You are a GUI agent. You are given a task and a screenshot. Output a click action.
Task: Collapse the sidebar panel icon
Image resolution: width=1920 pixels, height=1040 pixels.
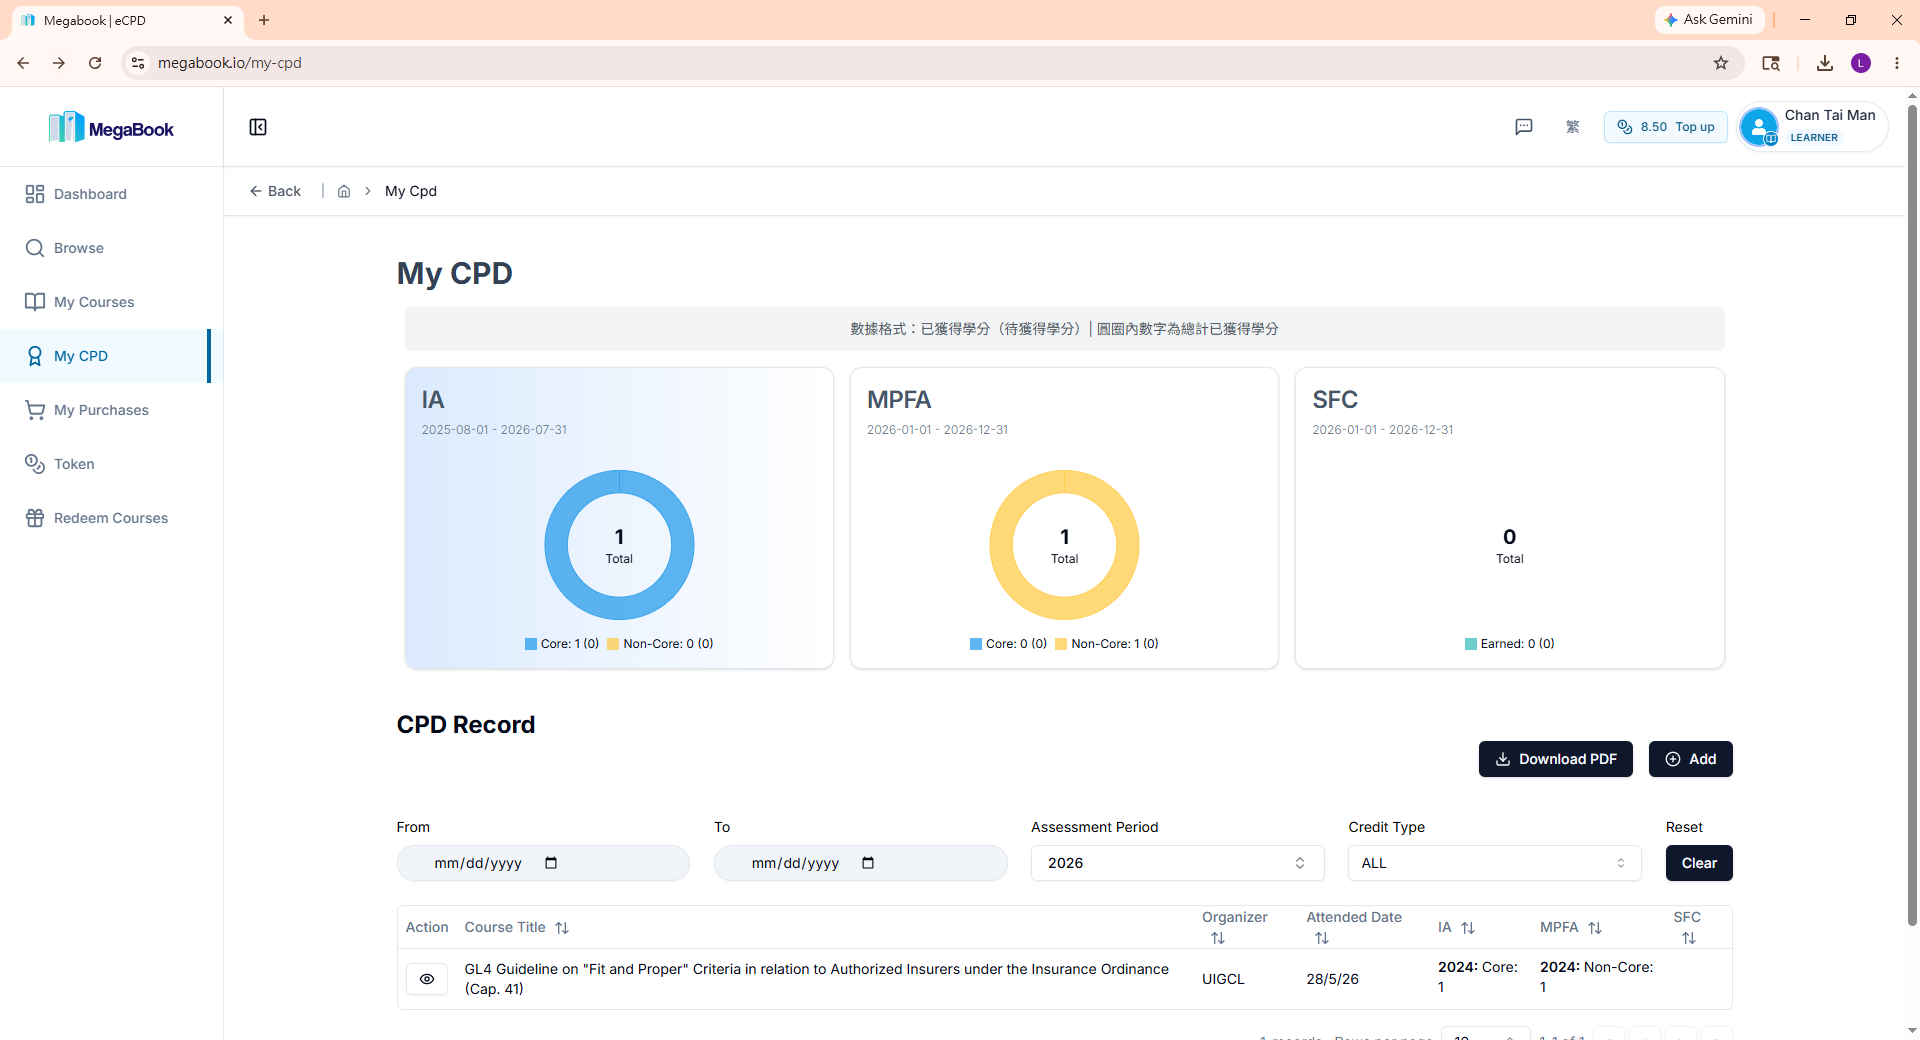click(x=258, y=127)
